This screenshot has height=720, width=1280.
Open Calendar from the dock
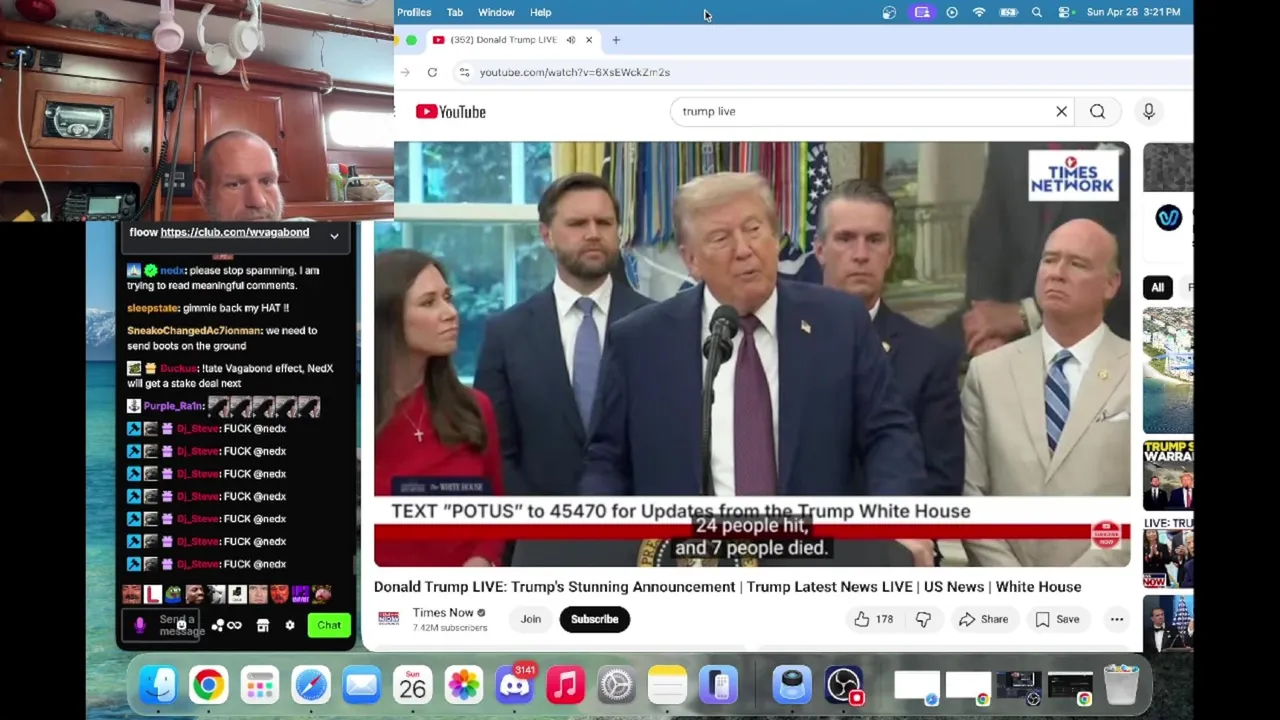click(412, 685)
